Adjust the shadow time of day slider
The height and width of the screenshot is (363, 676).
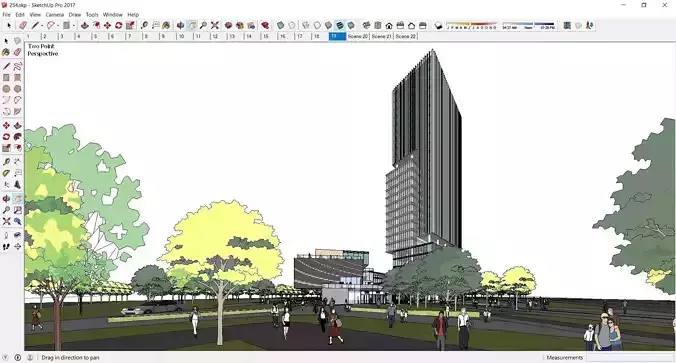tap(529, 25)
